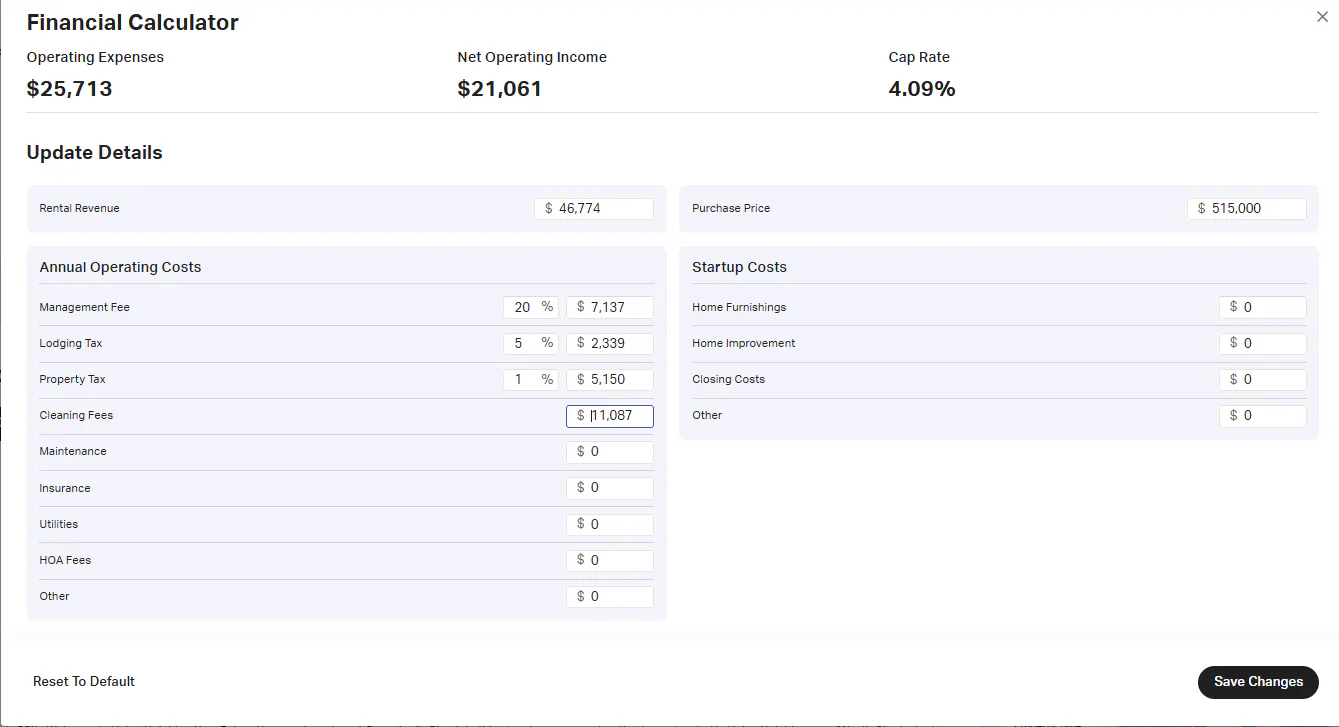
Task: Edit the Closing Costs field
Action: 1263,380
